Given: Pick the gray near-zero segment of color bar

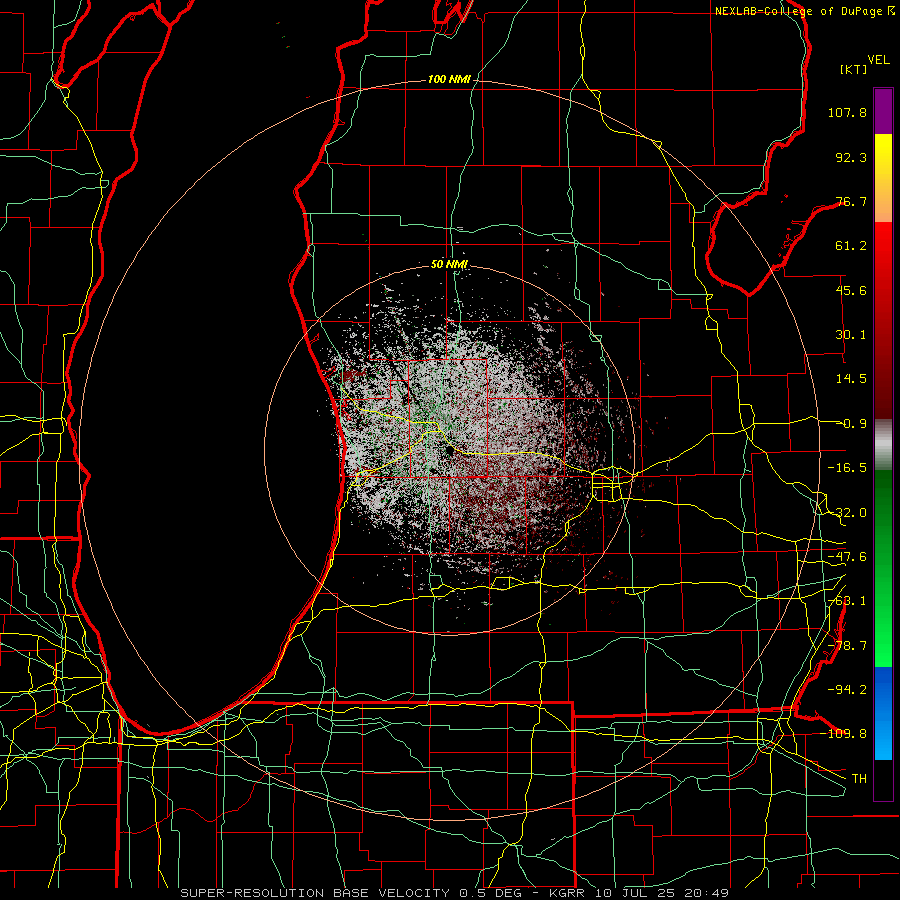Looking at the screenshot, I should pos(883,445).
